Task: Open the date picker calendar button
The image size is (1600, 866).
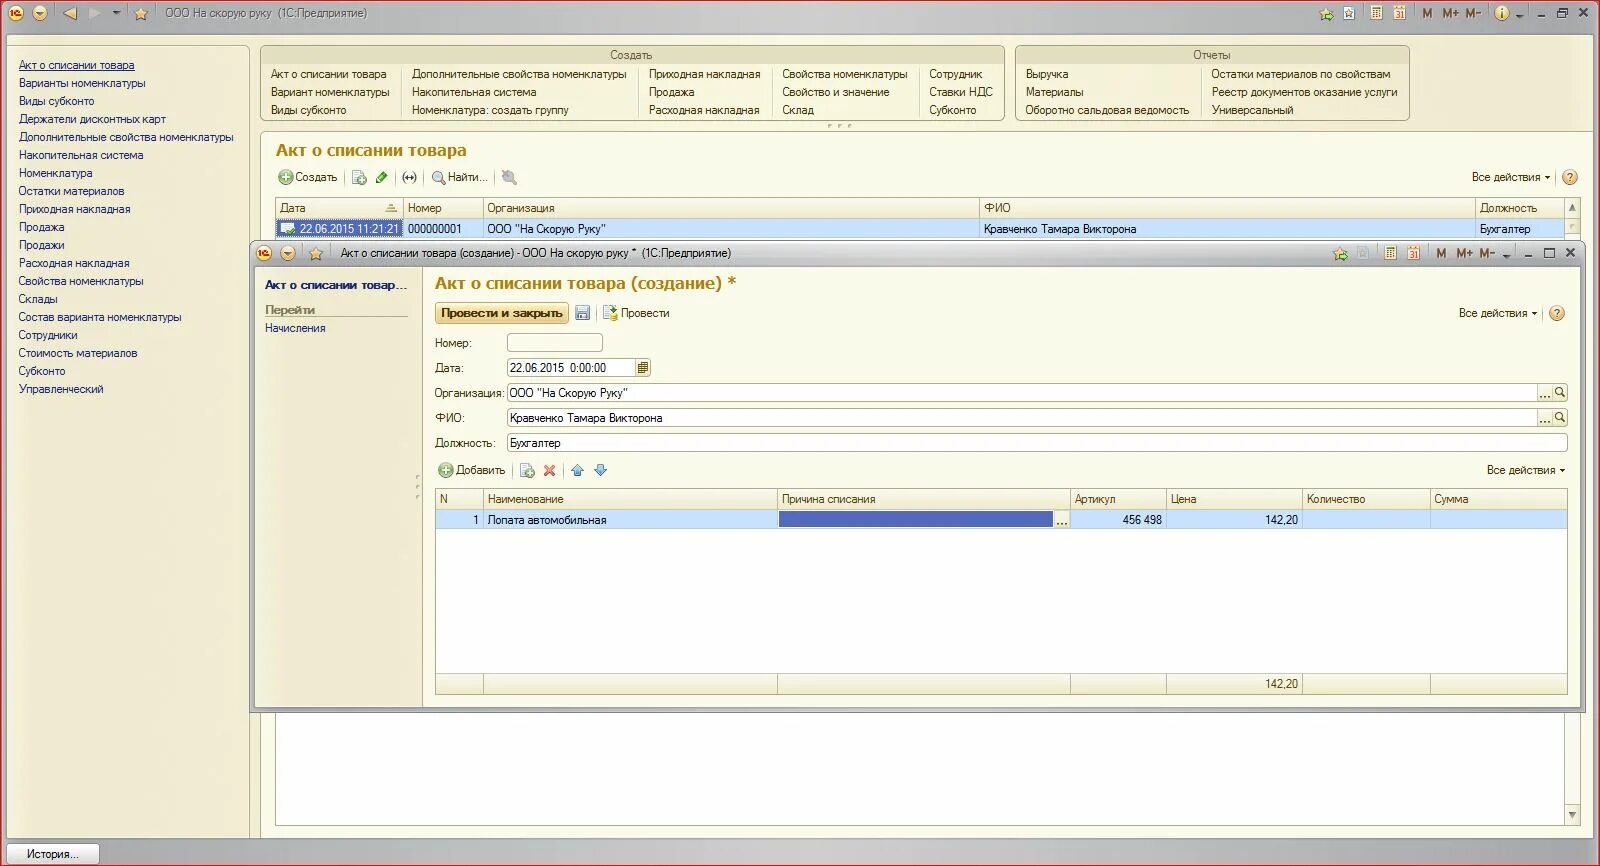Action: 643,368
